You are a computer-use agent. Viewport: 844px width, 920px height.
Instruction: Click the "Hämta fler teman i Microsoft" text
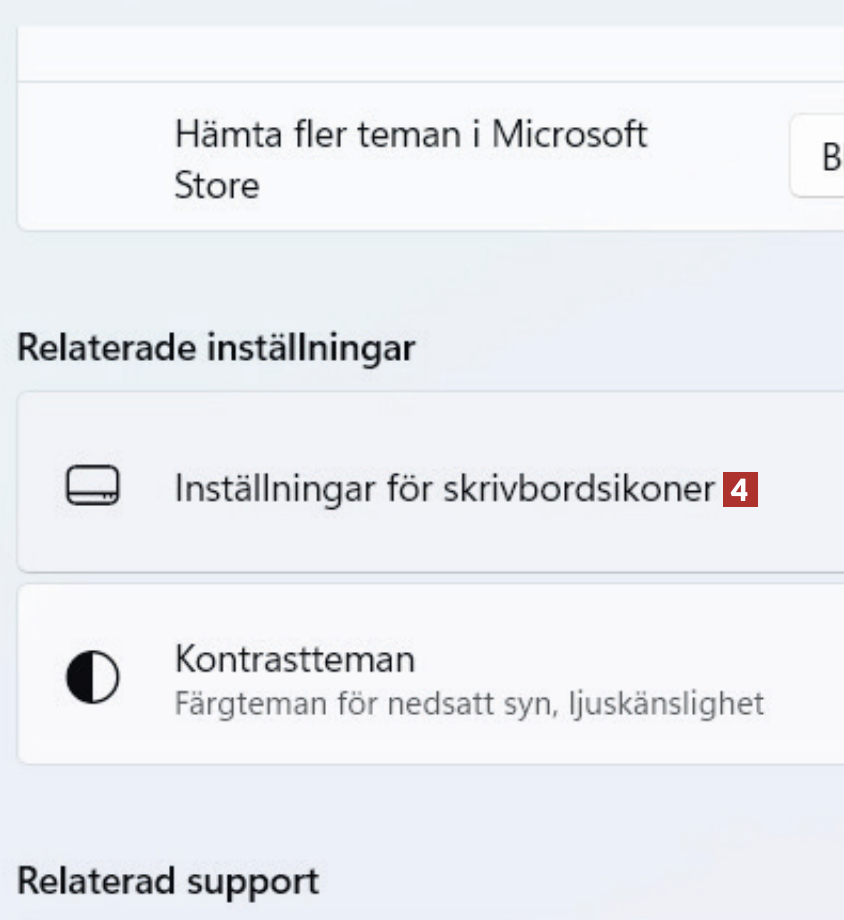coord(410,134)
